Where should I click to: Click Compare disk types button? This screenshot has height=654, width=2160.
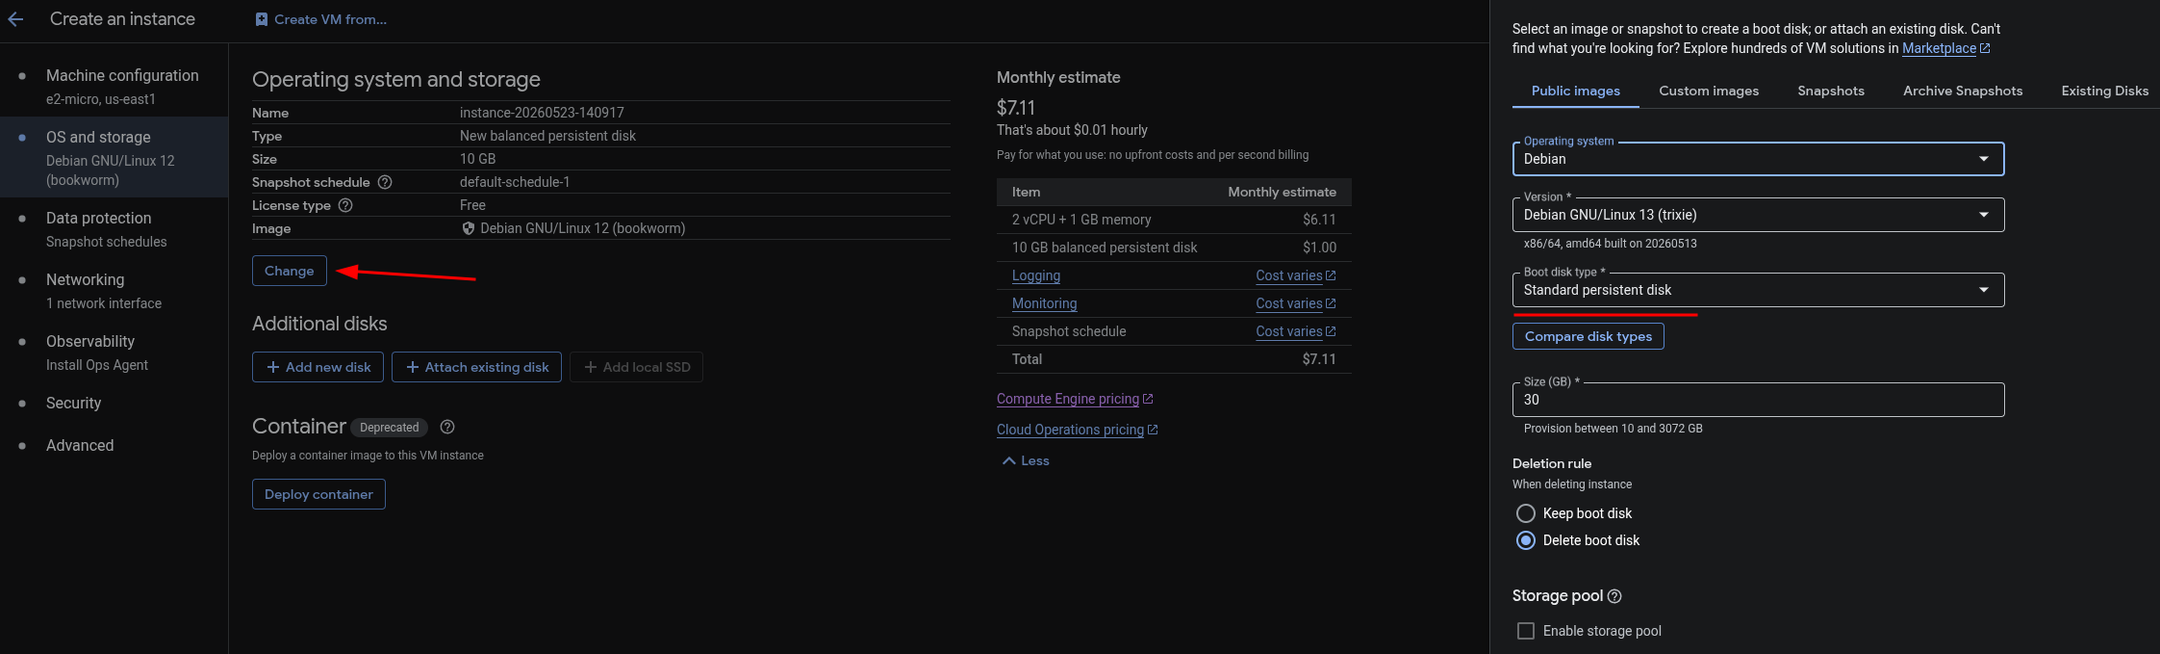(1588, 336)
